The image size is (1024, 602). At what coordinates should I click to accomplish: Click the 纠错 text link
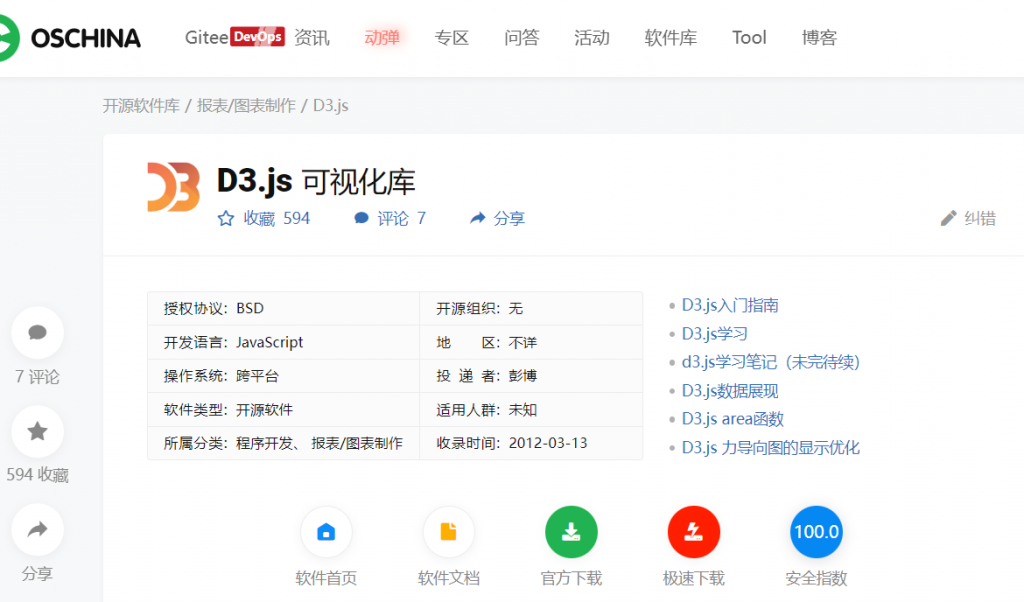point(980,219)
